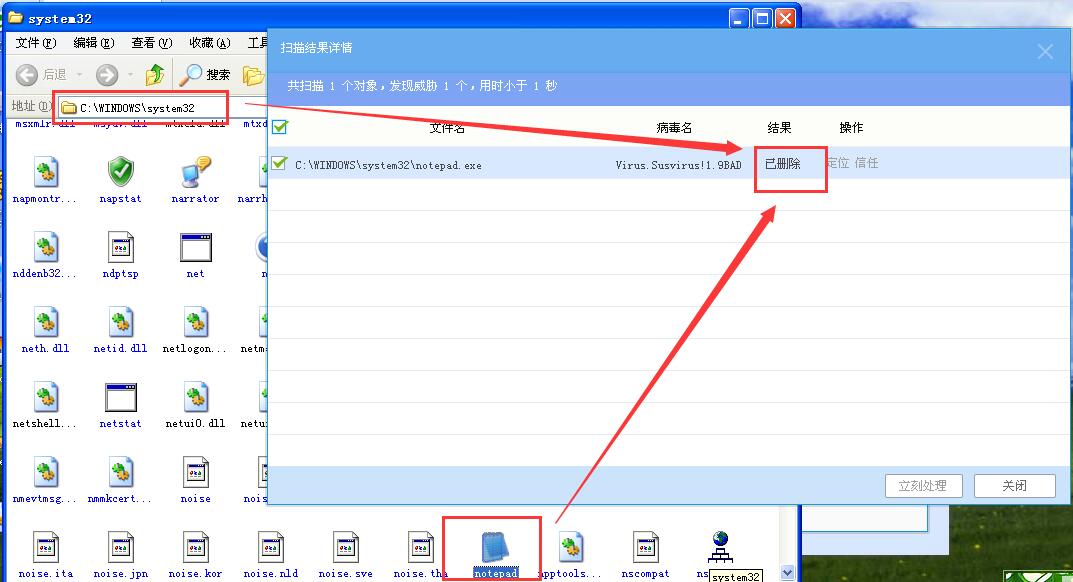
Task: Click the 信任 link in the result row
Action: 866,163
